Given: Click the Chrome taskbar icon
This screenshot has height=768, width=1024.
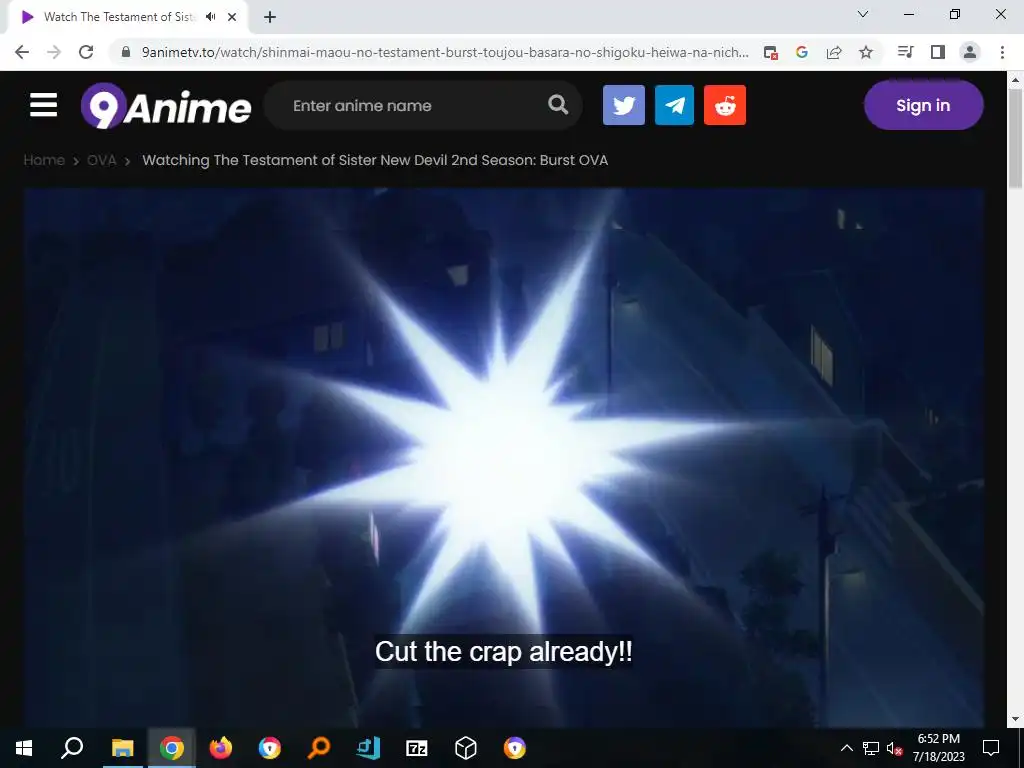Looking at the screenshot, I should click(x=172, y=748).
